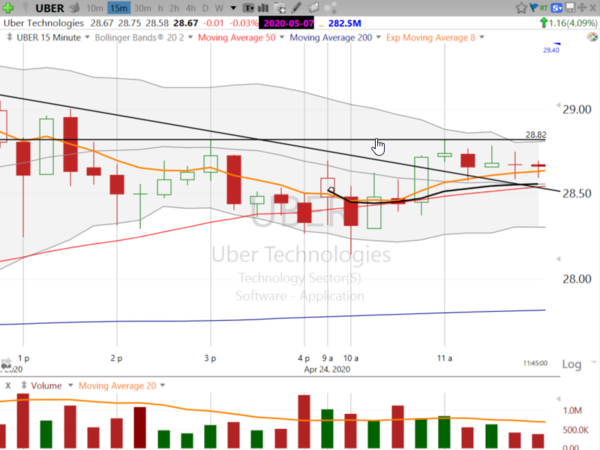
Task: Click the up-down arrows before UBER 15 Minute
Action: pyautogui.click(x=10, y=37)
